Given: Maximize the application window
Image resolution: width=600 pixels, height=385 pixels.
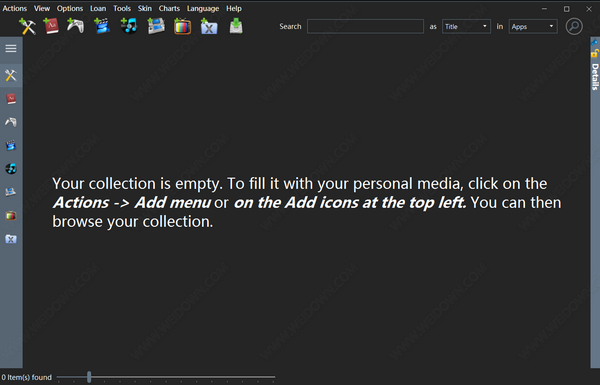Looking at the screenshot, I should pos(566,9).
